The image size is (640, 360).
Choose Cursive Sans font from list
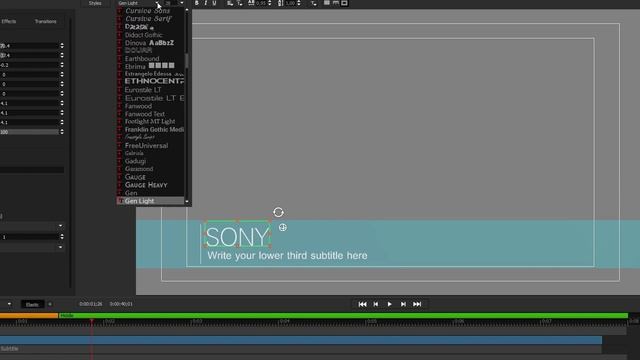pos(147,11)
